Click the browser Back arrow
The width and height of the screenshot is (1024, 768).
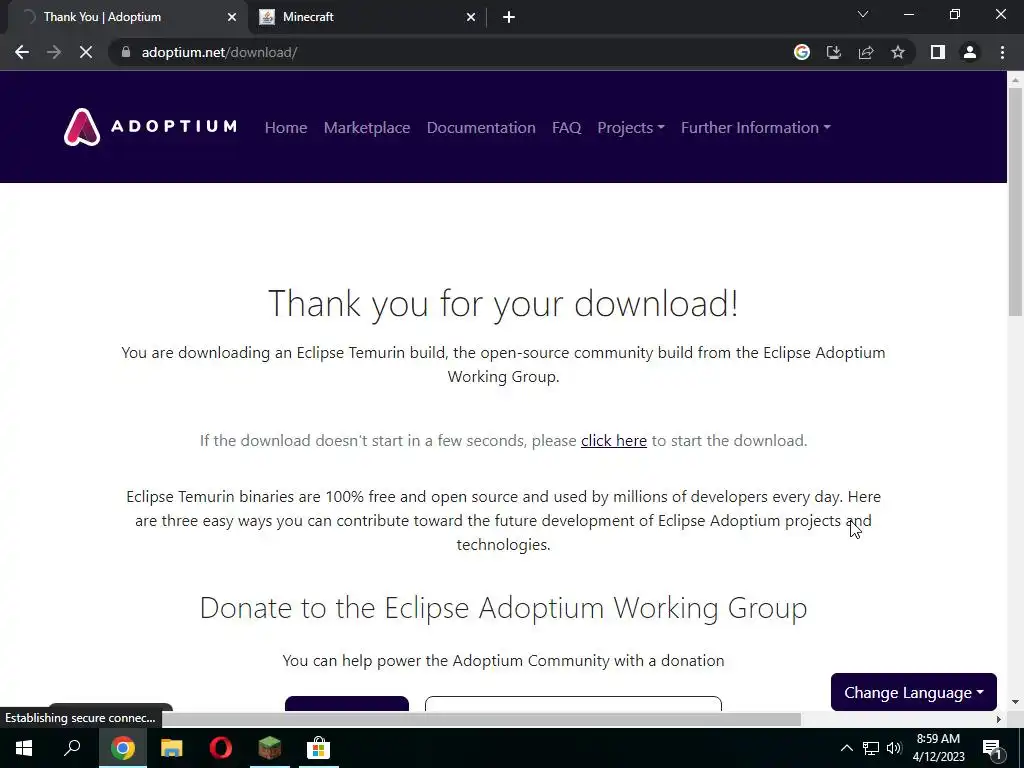coord(22,52)
